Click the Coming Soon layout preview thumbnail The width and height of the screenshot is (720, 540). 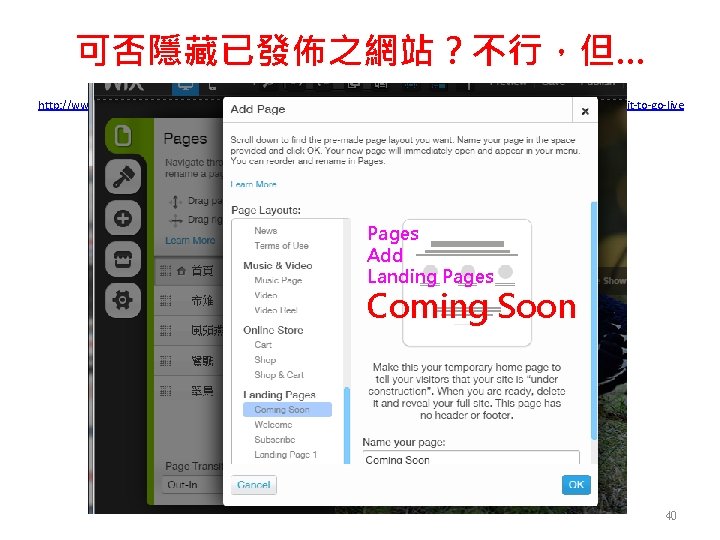click(467, 283)
